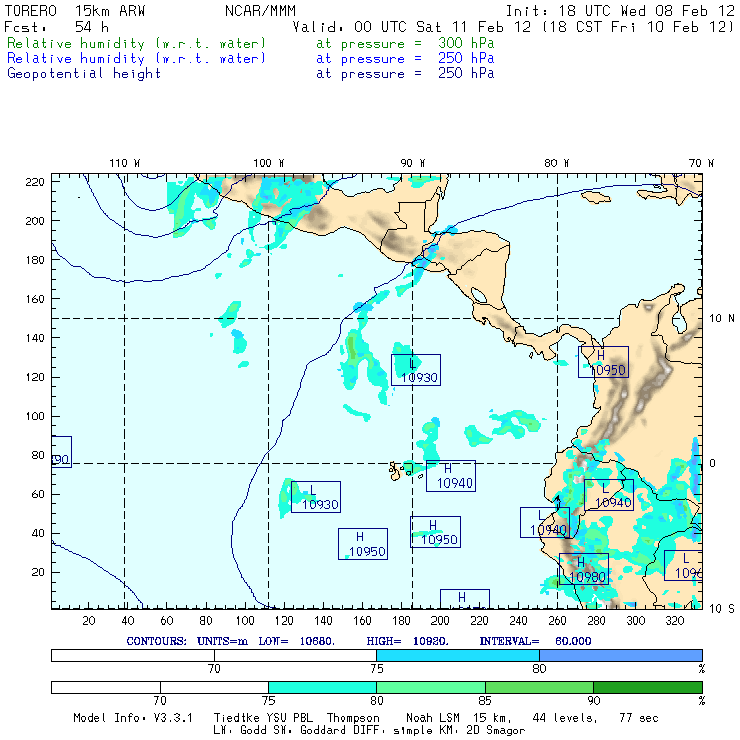740x740 pixels.
Task: Click the cyan 75–80% swatch on the upper color bar
Action: click(x=458, y=656)
